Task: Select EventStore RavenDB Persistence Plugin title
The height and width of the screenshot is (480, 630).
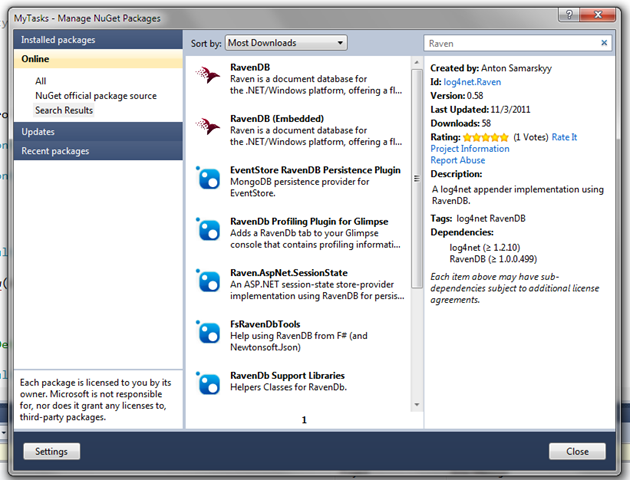Action: 315,170
